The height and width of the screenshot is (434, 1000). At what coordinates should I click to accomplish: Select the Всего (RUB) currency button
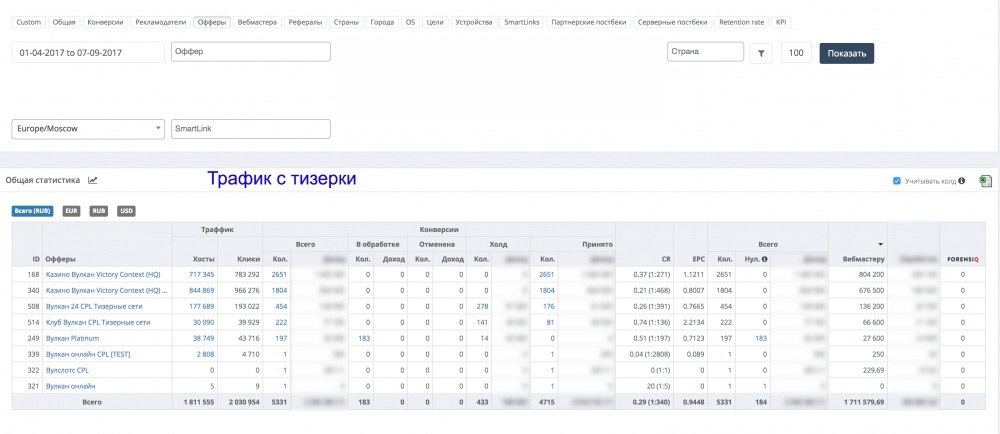point(33,211)
